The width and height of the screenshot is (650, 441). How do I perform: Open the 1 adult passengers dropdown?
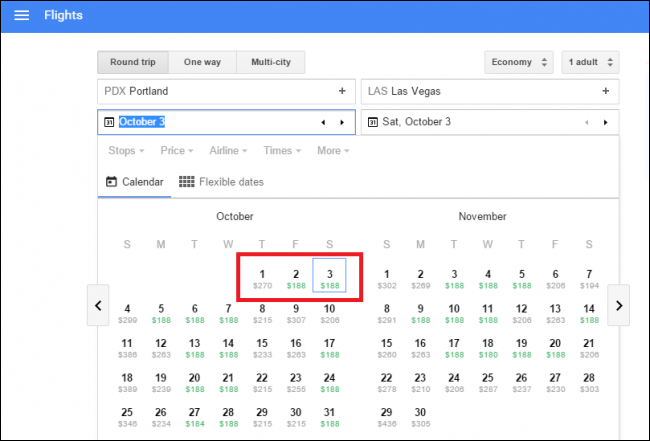[x=590, y=62]
